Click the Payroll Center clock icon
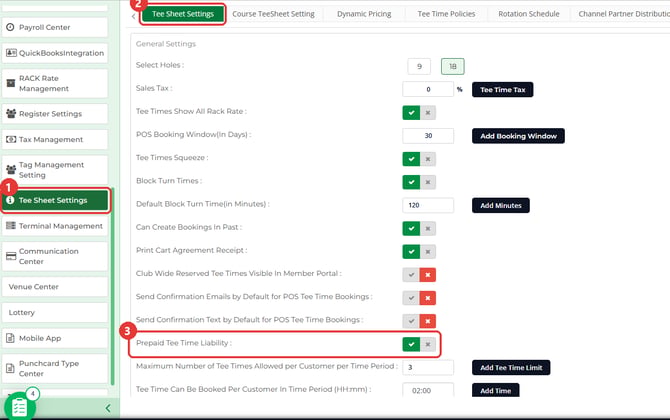The width and height of the screenshot is (670, 420). point(10,27)
